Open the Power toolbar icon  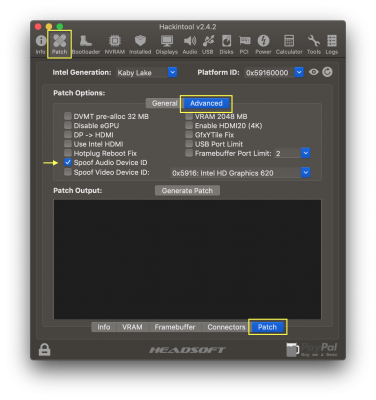[x=263, y=44]
